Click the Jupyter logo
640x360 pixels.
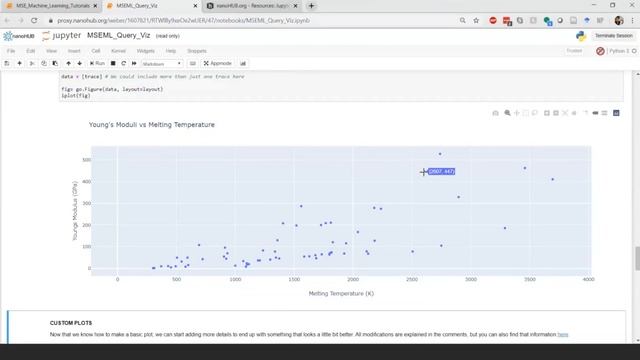(x=62, y=36)
